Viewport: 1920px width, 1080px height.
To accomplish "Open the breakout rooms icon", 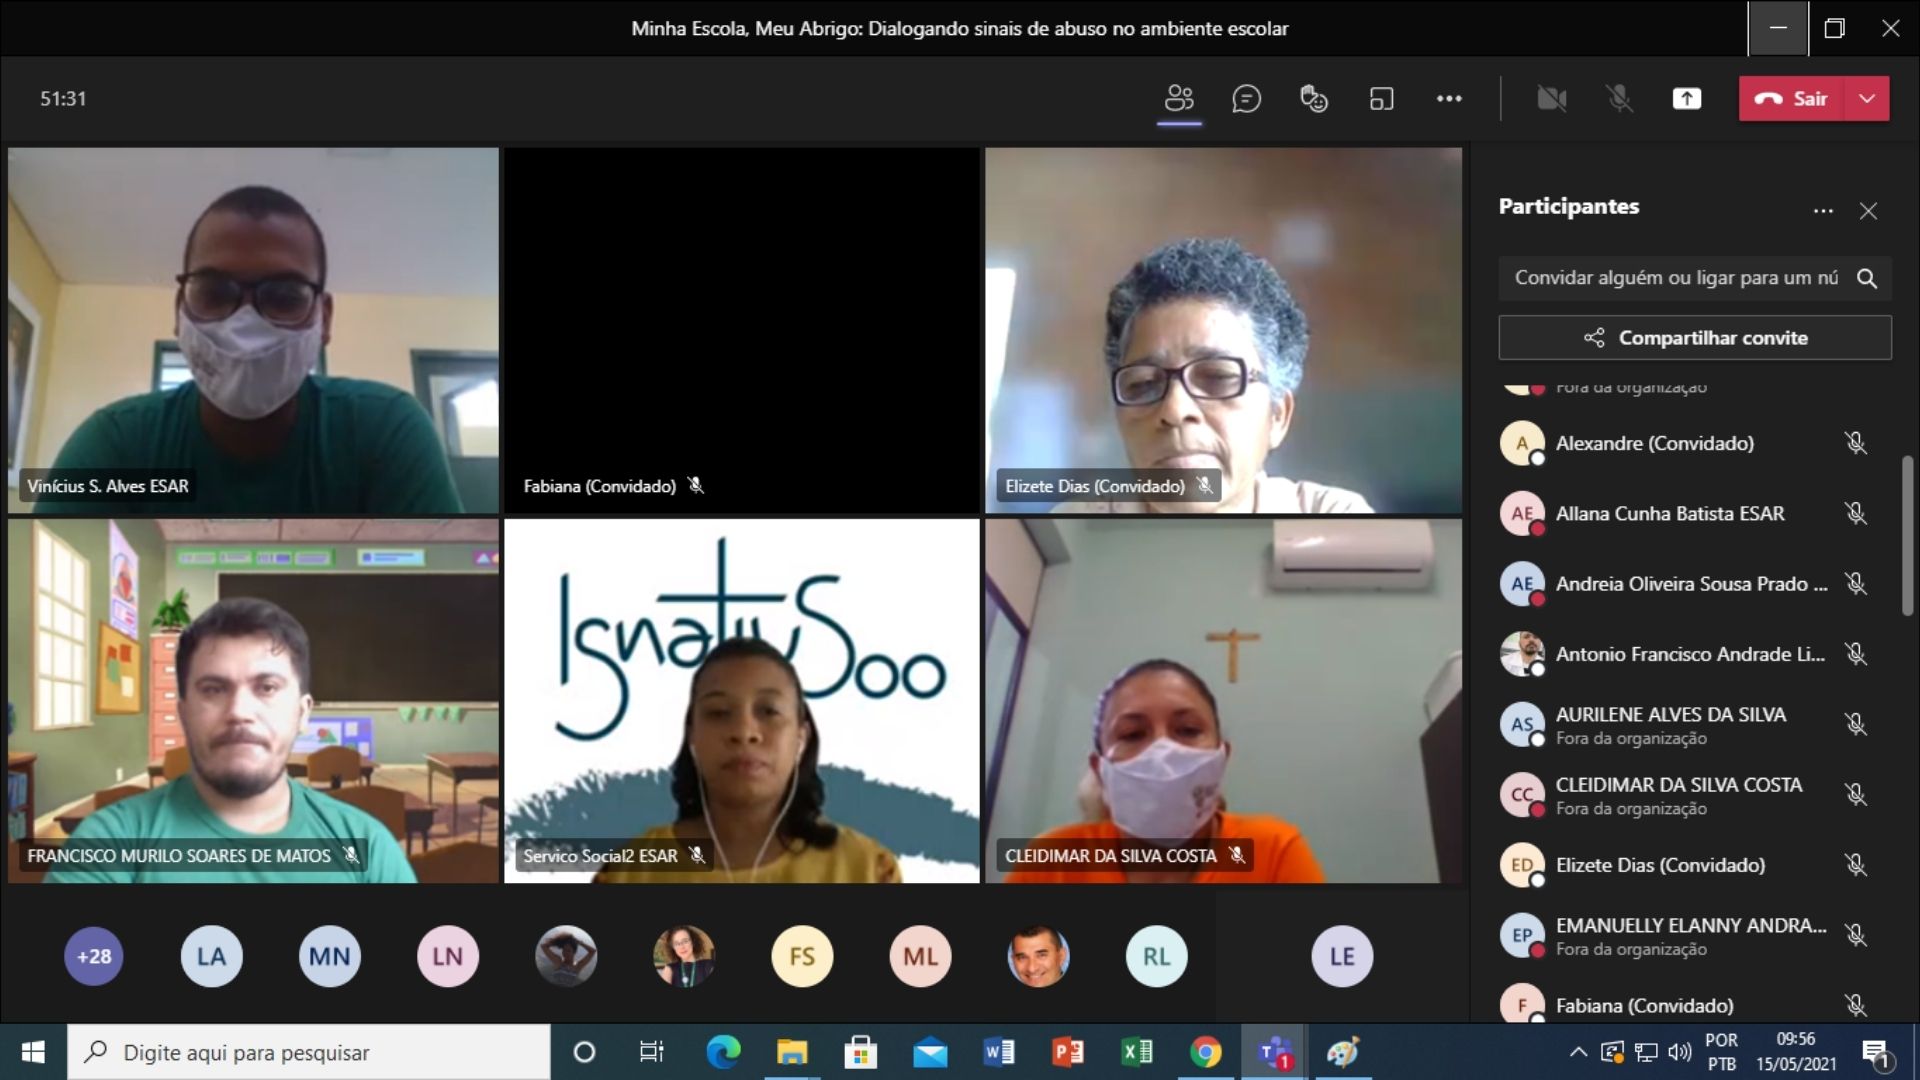I will [1381, 99].
